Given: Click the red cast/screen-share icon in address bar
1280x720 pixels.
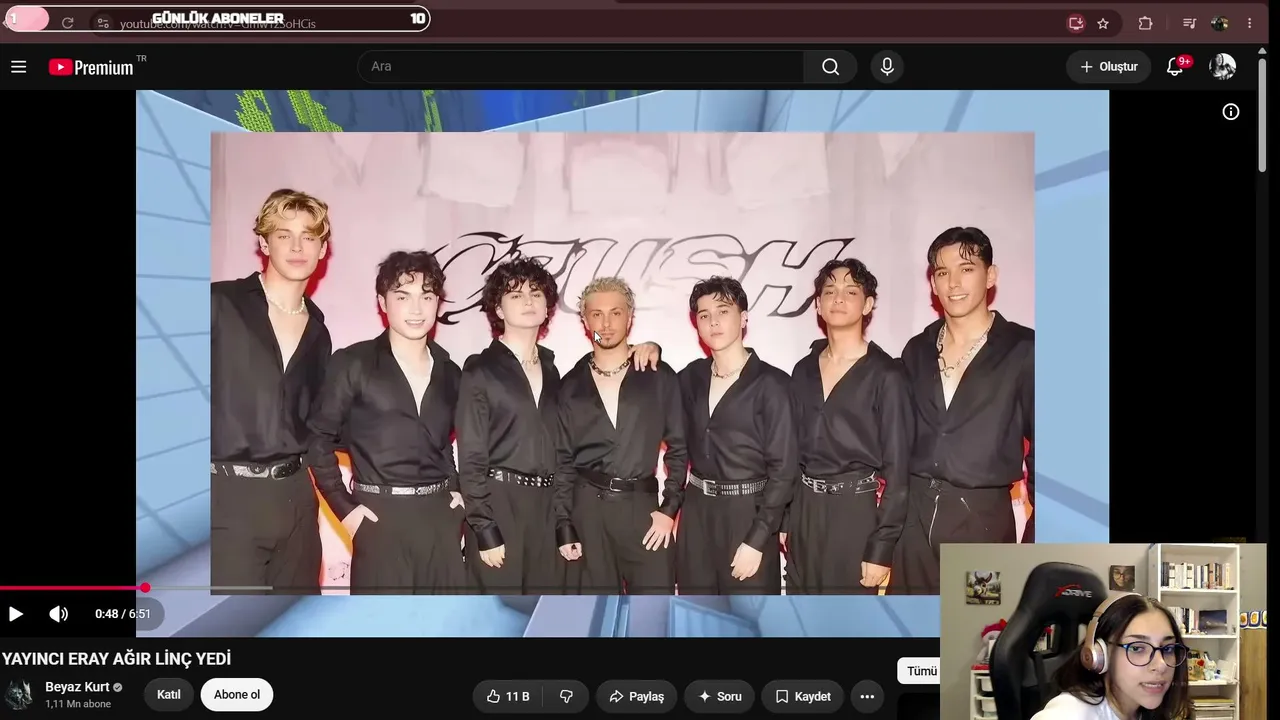Looking at the screenshot, I should [x=1076, y=23].
